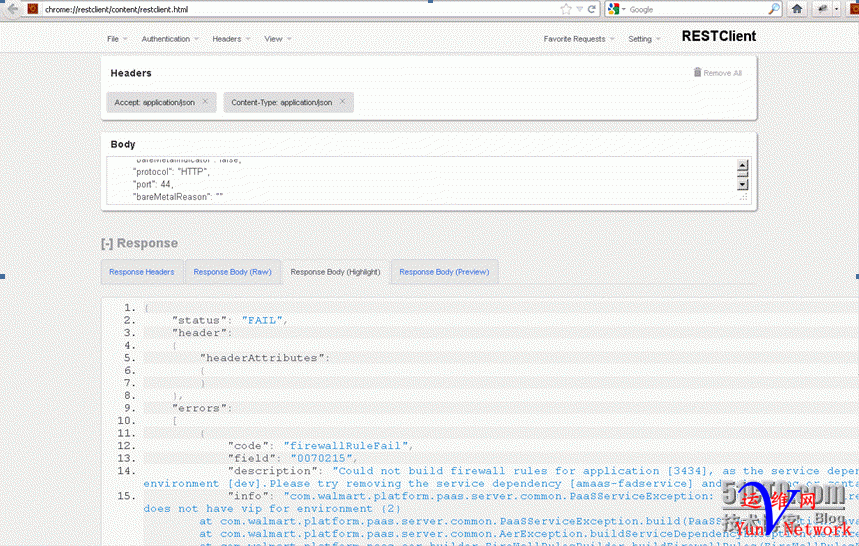The image size is (859, 546).
Task: Select the Response Body (Highlight) tab
Action: point(335,272)
